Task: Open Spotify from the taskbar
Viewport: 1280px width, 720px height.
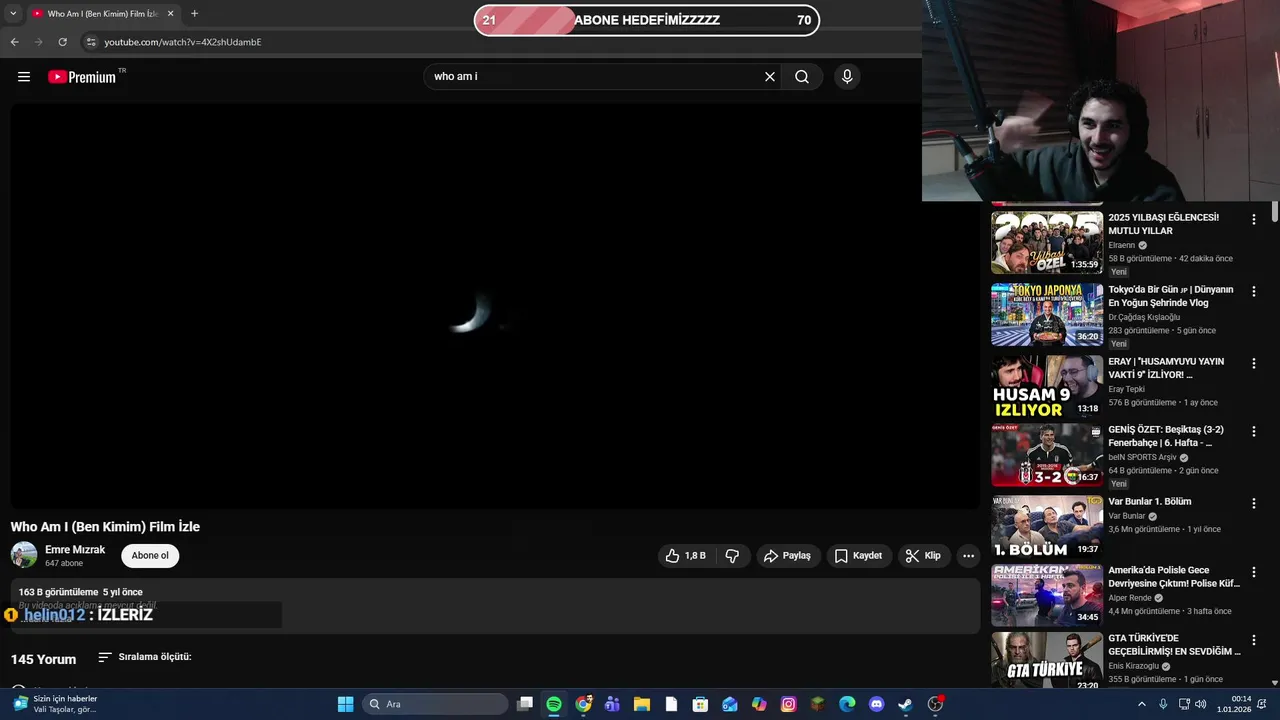Action: click(554, 704)
